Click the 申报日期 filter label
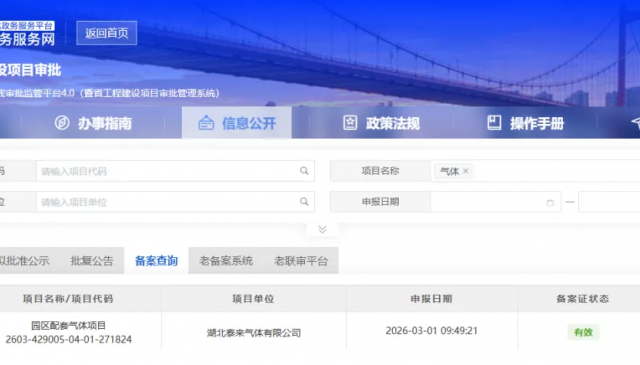640x365 pixels. click(380, 201)
